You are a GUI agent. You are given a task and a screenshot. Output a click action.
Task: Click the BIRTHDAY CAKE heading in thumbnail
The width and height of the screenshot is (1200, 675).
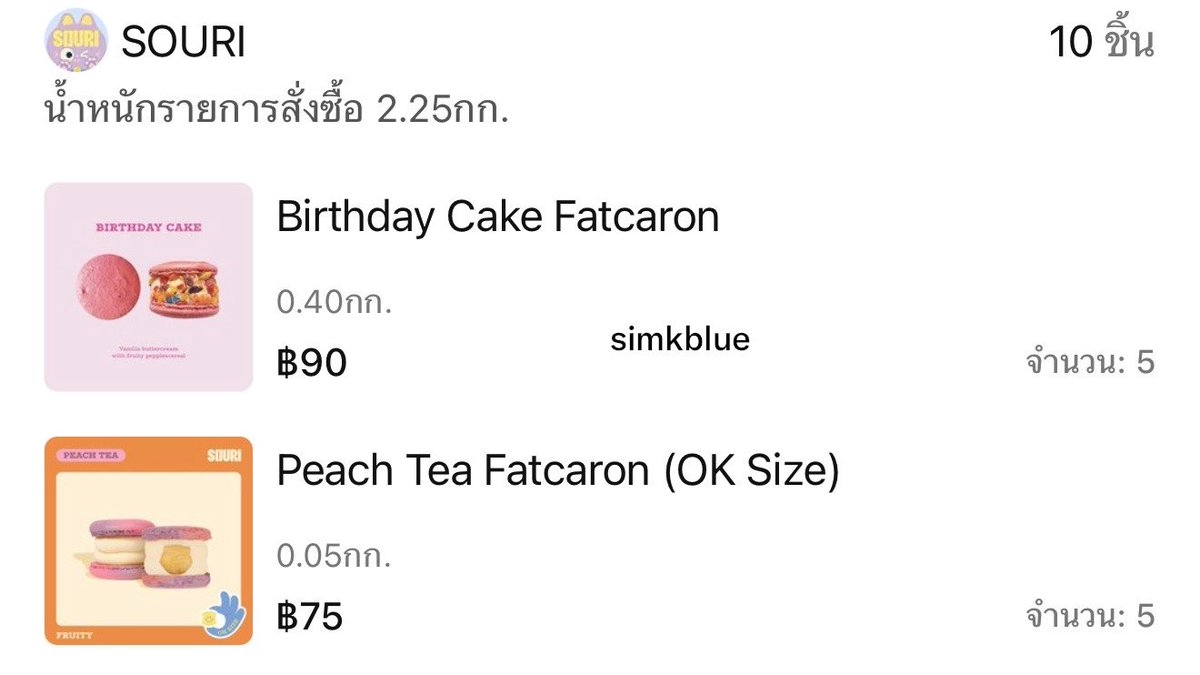pyautogui.click(x=148, y=227)
